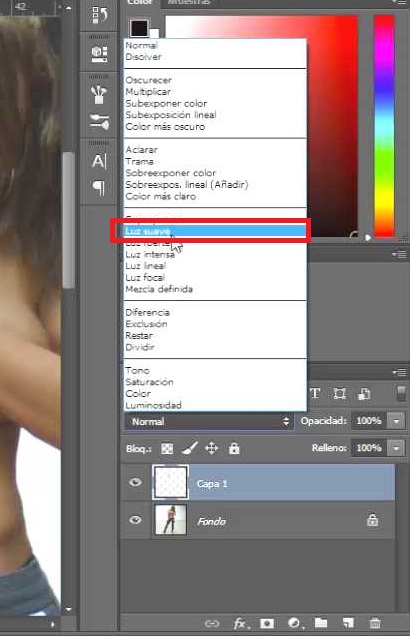
Task: Add a layer style fx
Action: pos(240,623)
